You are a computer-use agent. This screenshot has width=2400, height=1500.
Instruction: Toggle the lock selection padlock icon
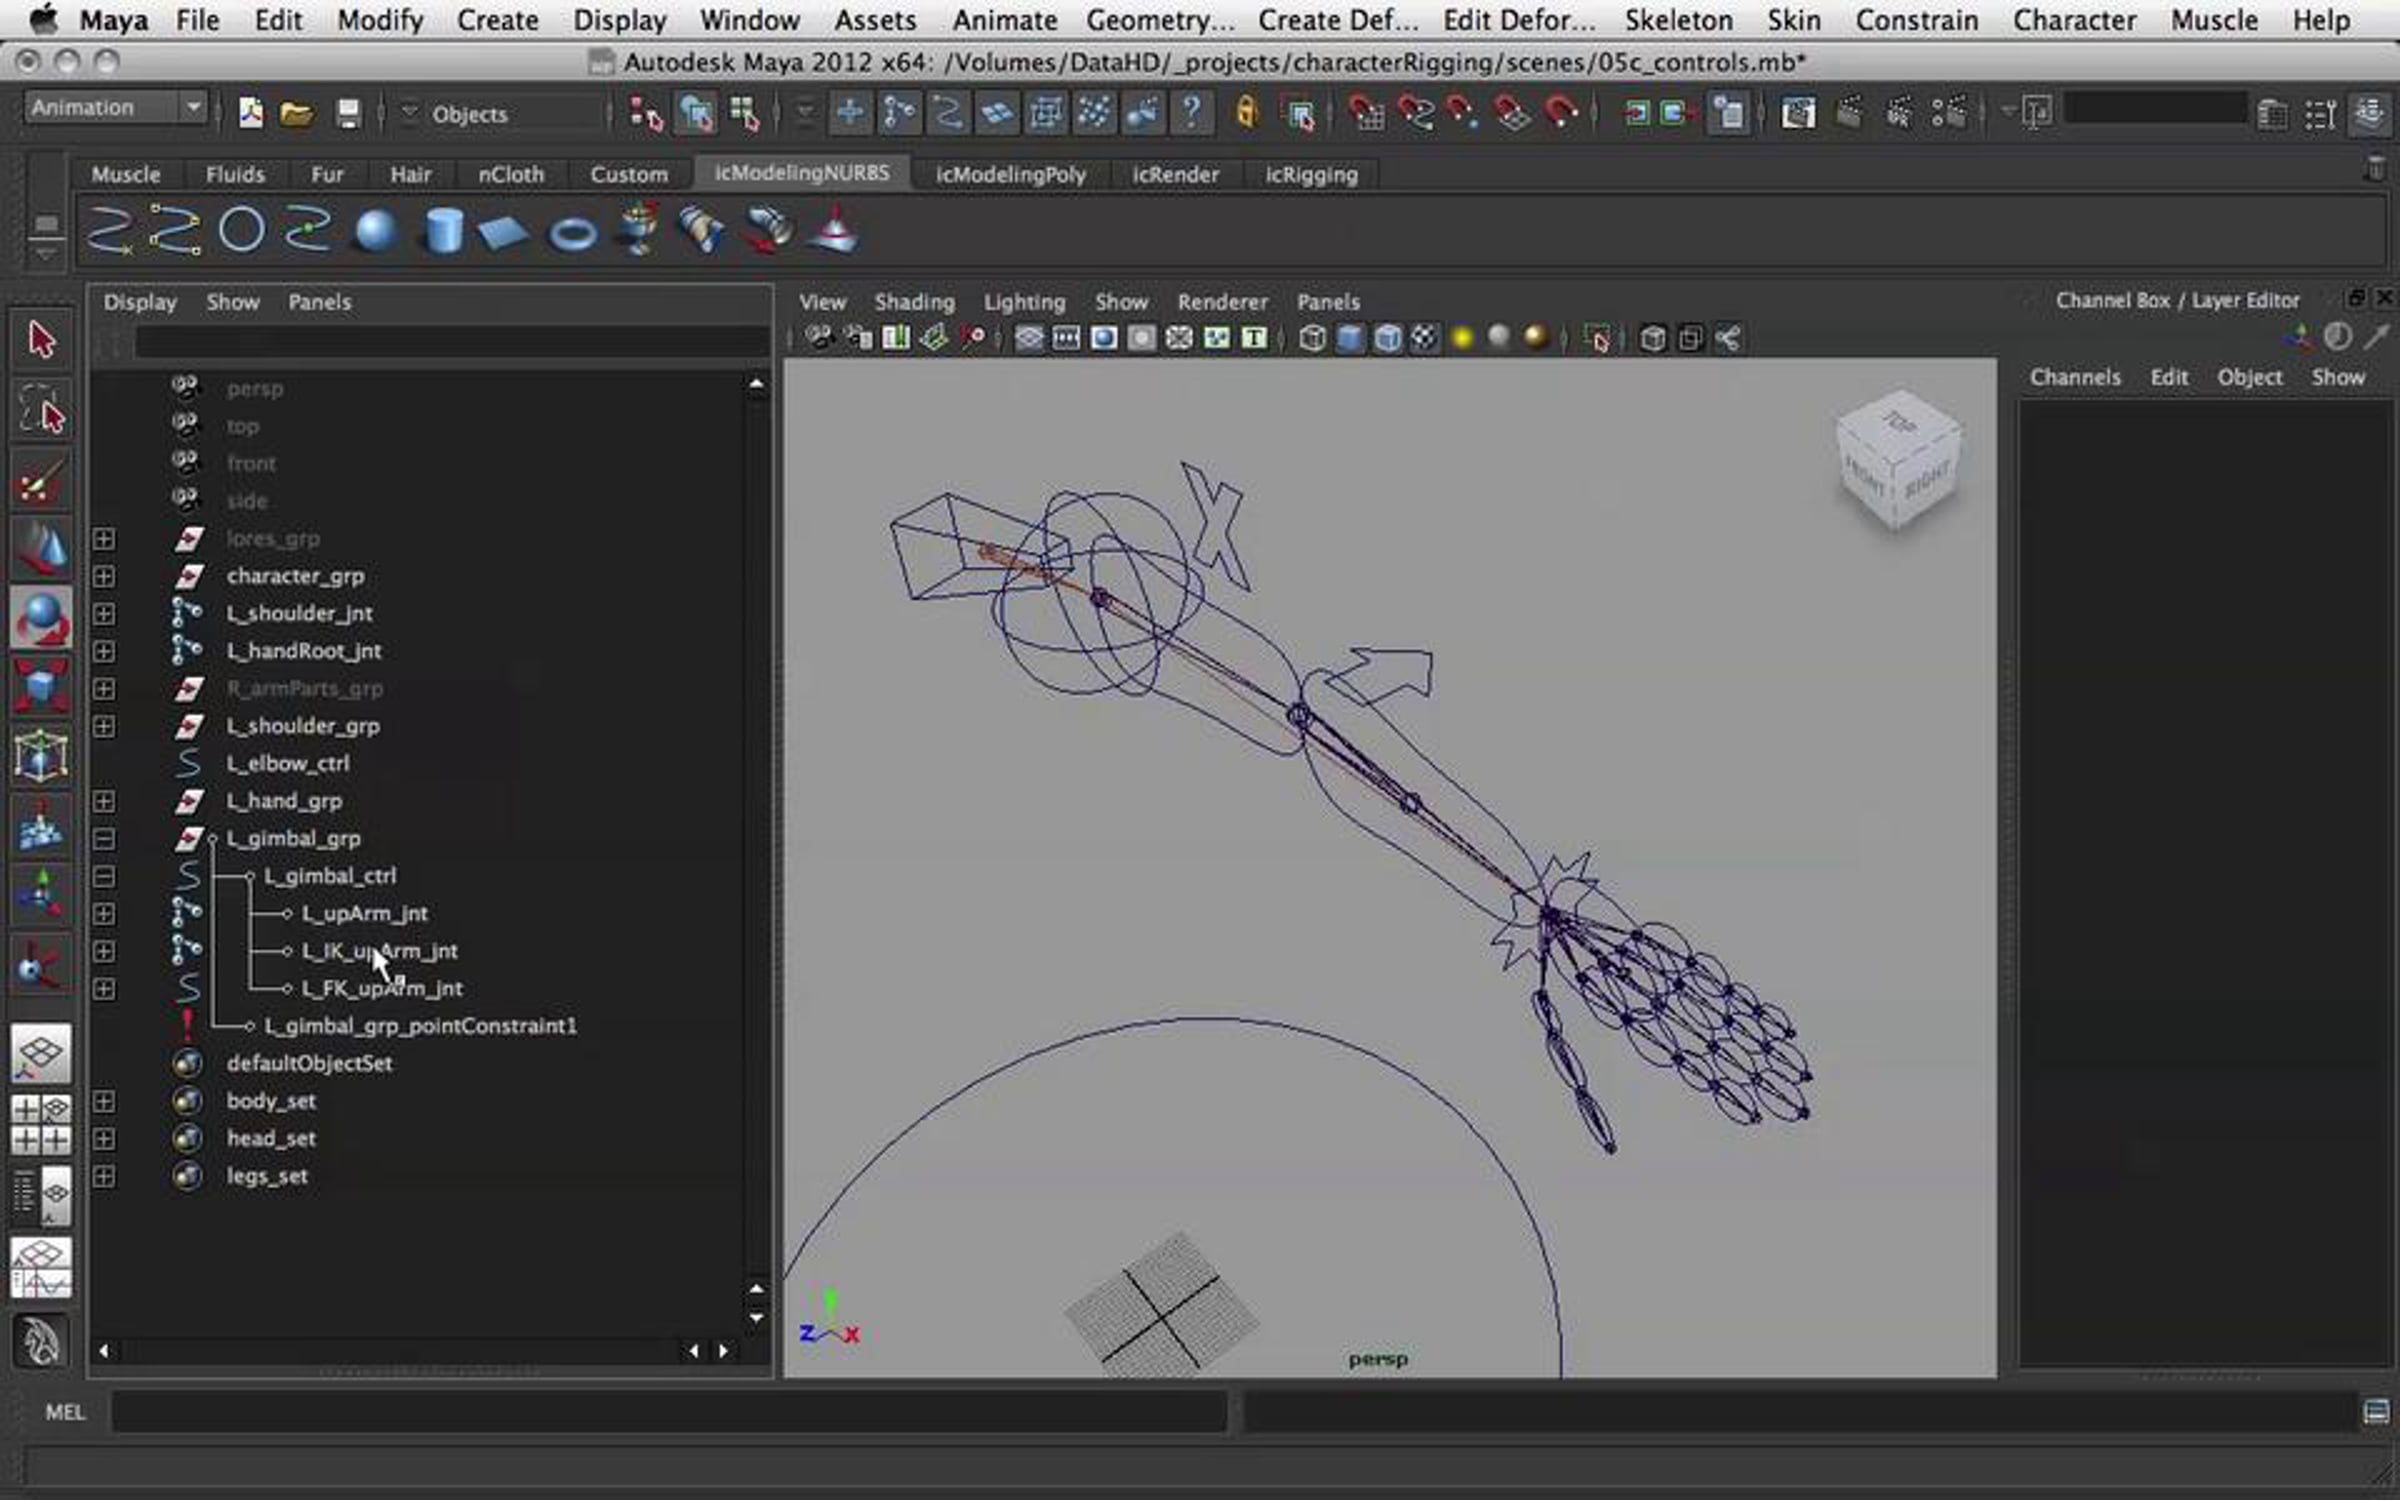[x=1246, y=113]
